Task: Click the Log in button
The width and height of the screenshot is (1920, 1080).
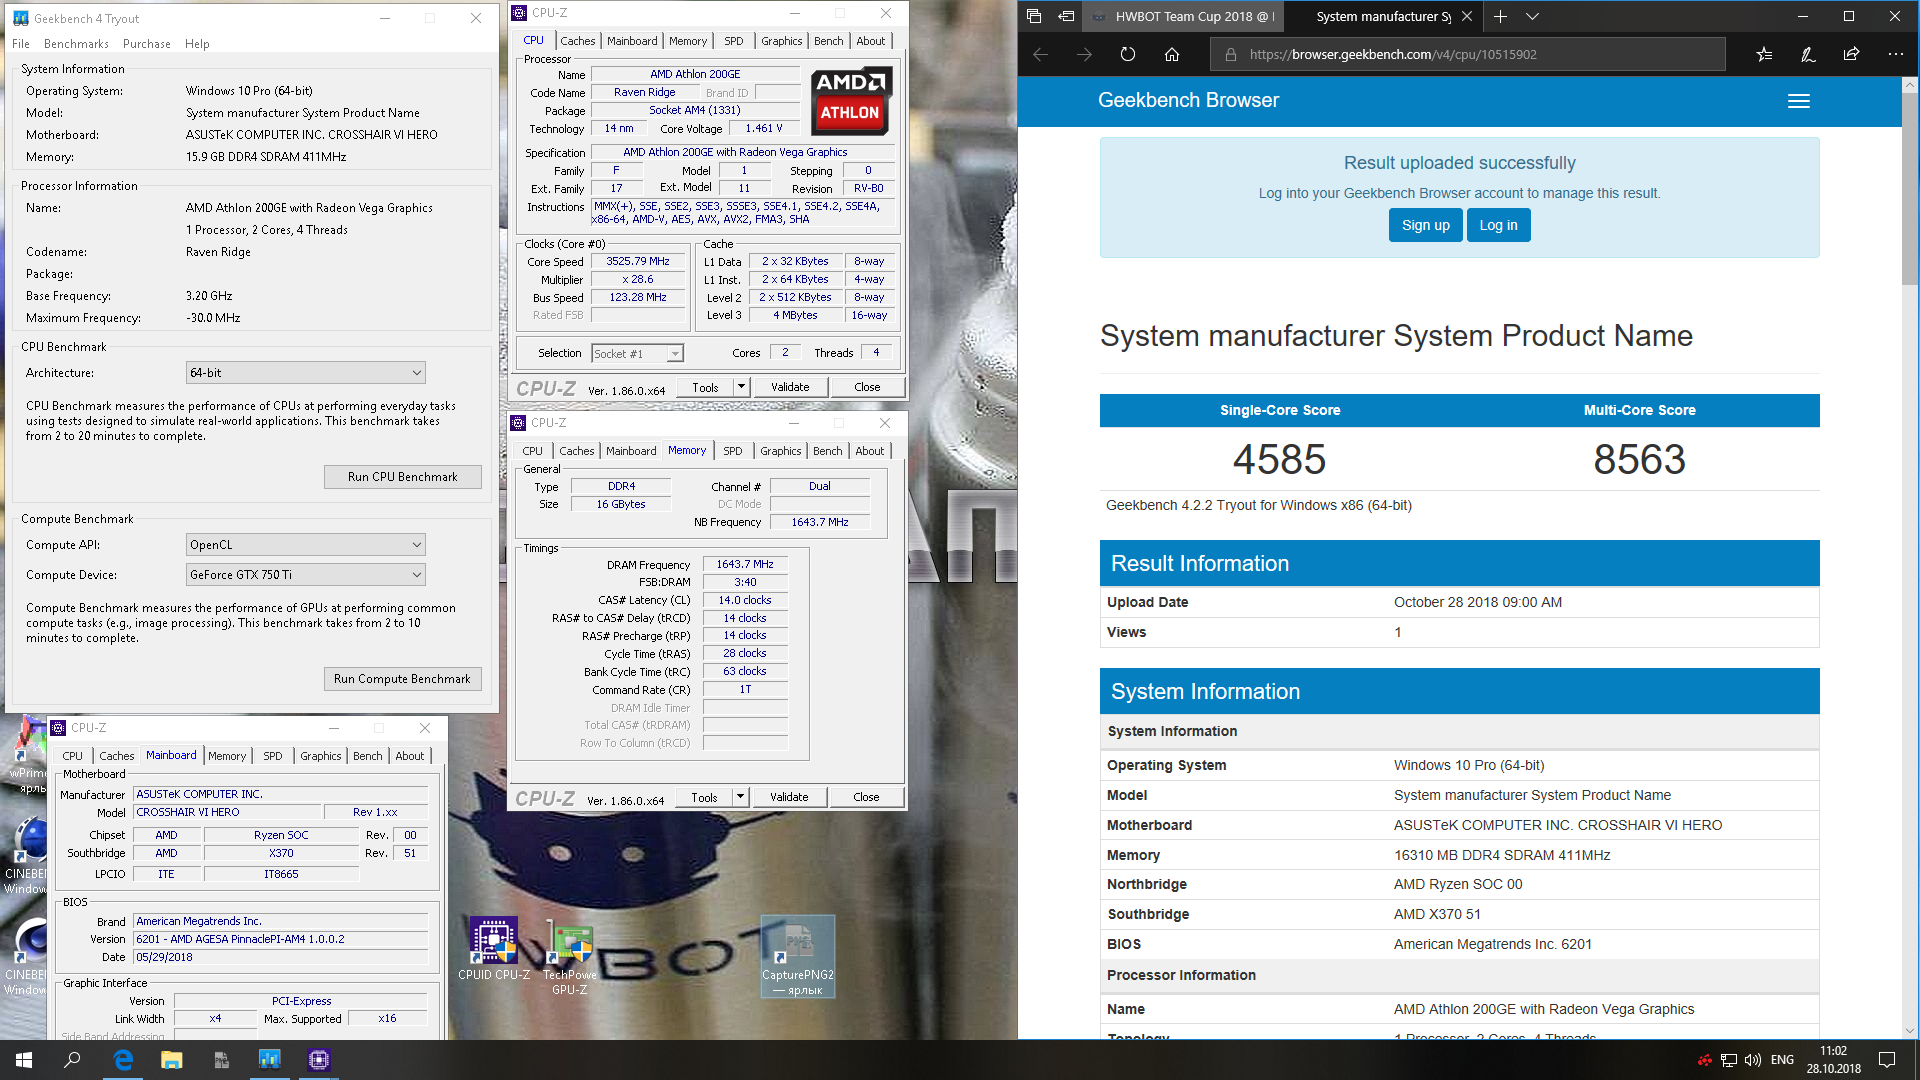Action: click(x=1498, y=225)
